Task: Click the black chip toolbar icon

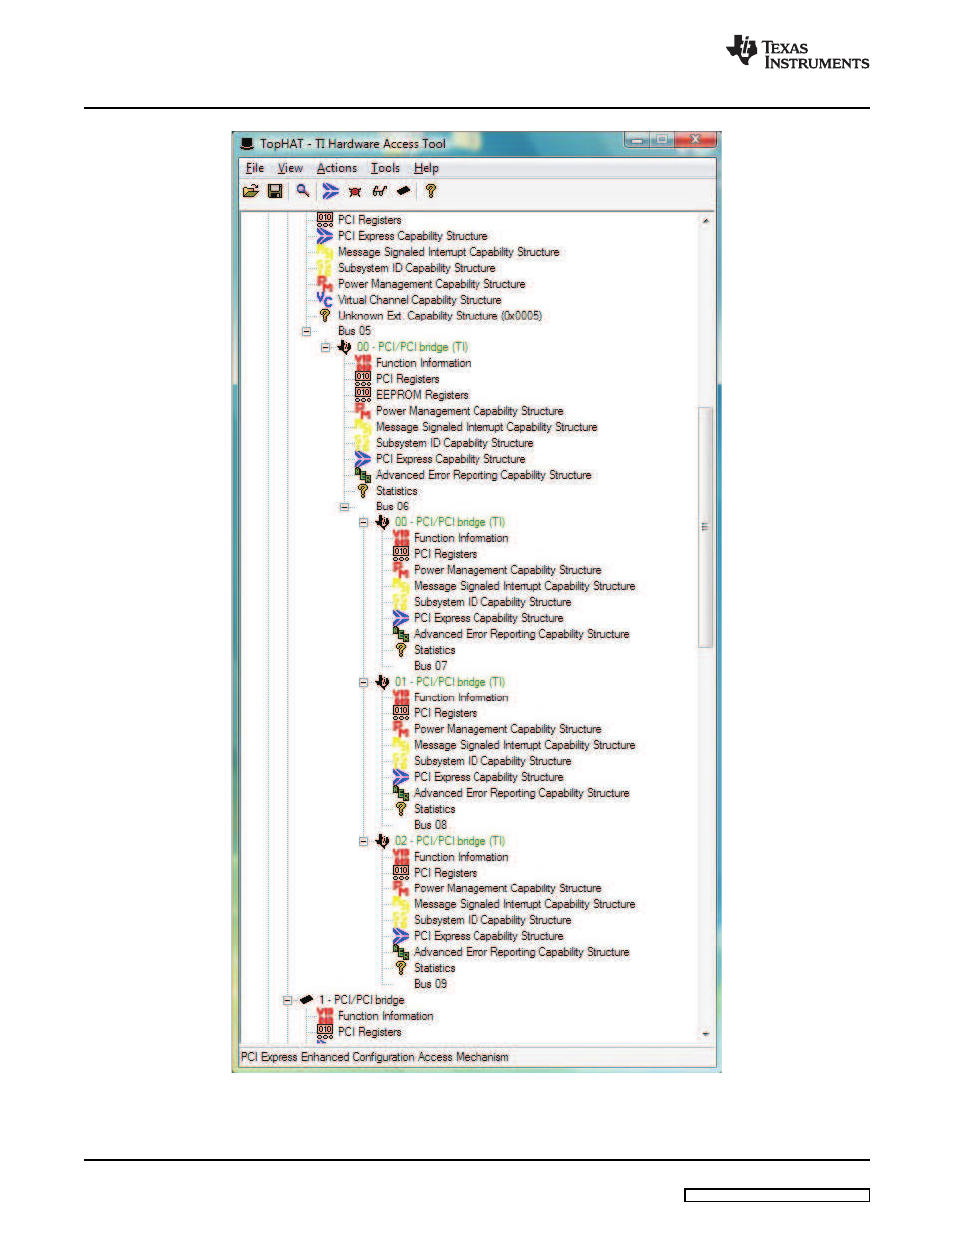Action: [404, 191]
